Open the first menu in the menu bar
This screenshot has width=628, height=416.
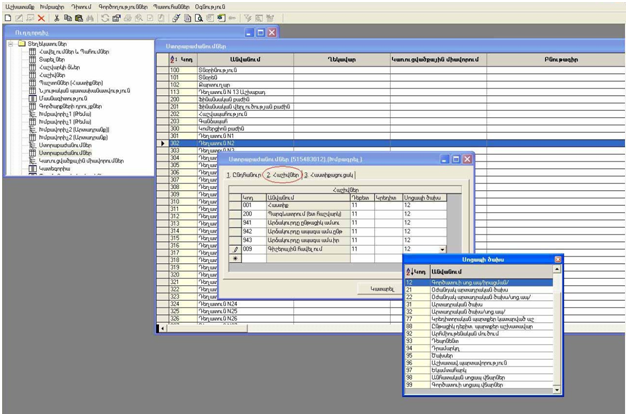point(19,5)
